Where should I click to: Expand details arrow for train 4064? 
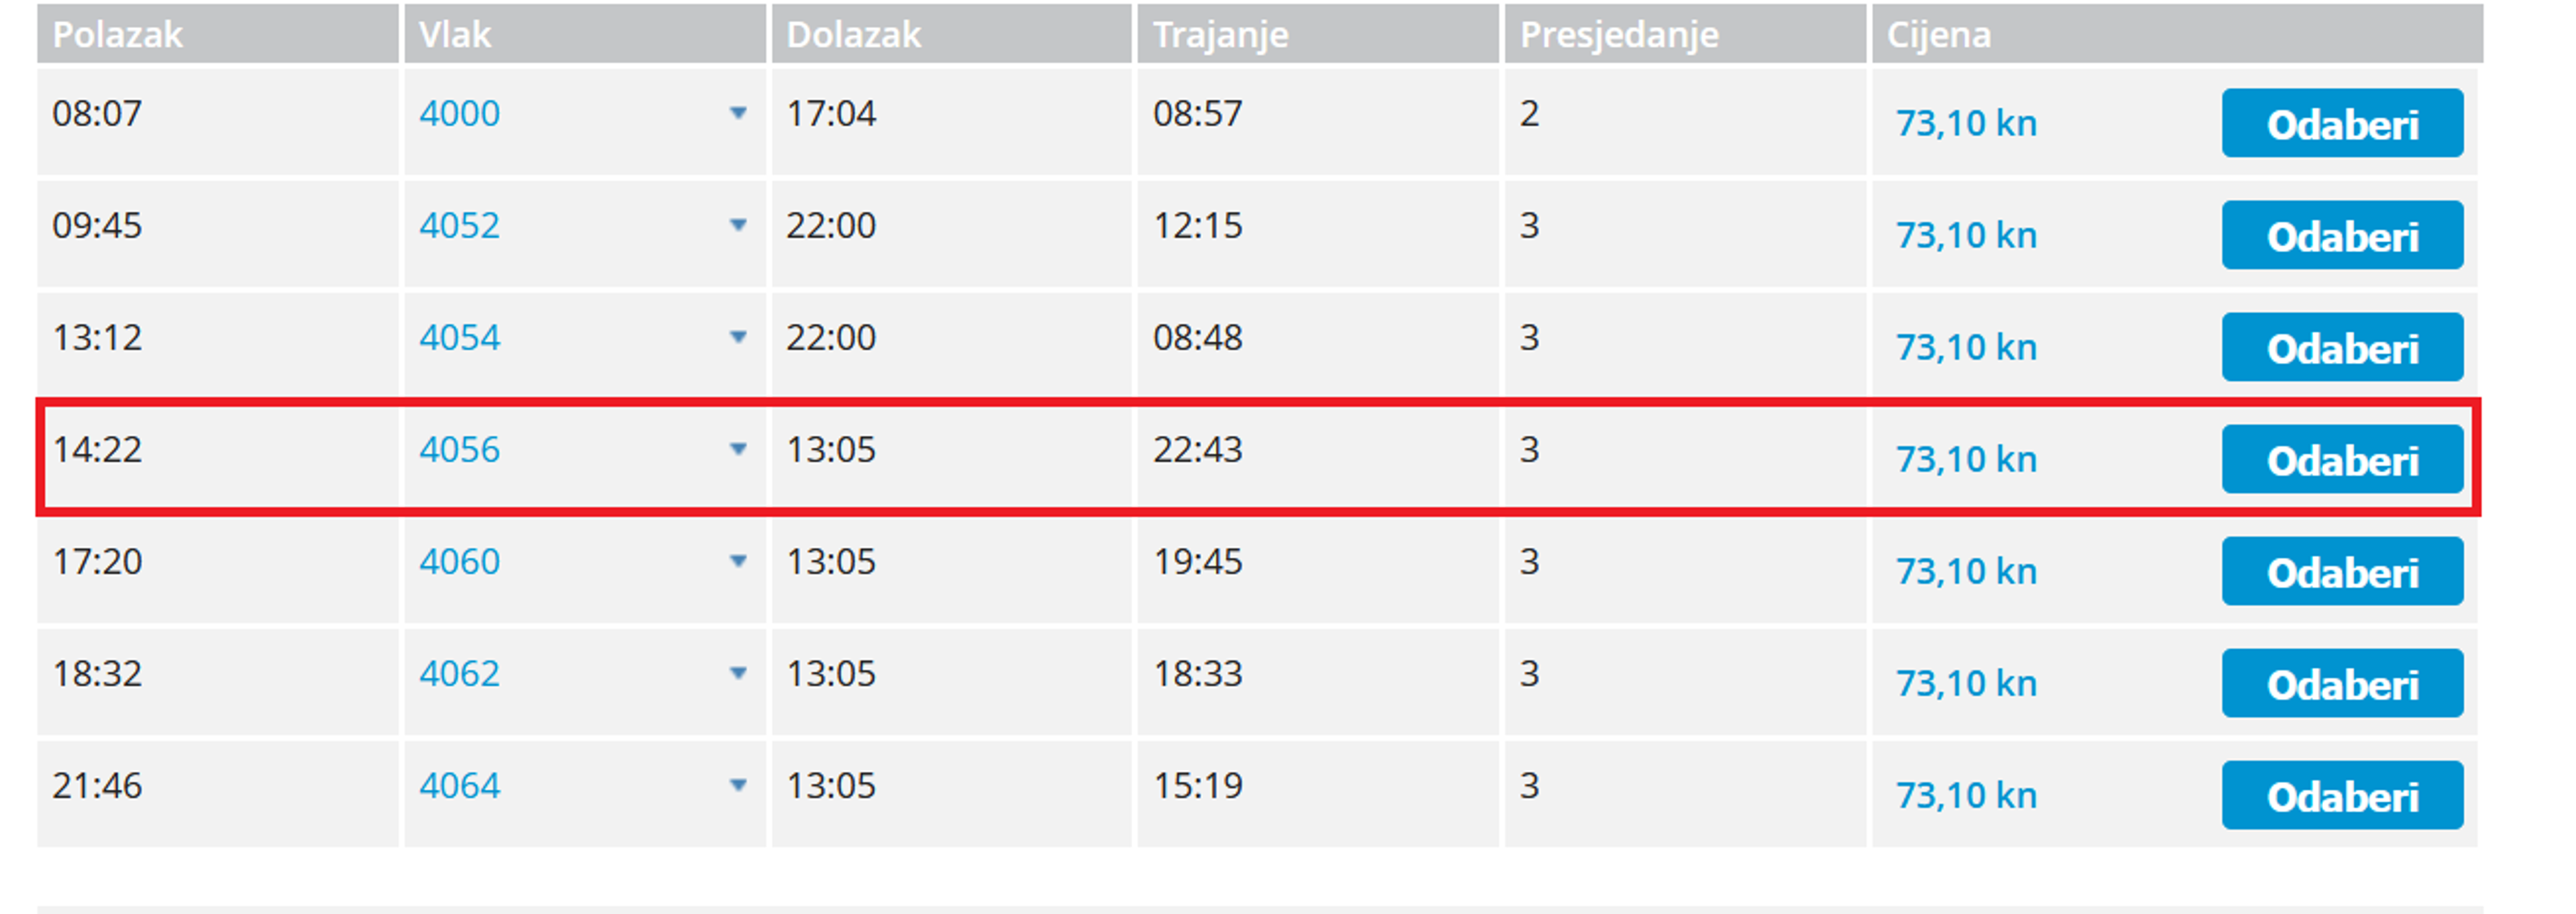point(738,785)
